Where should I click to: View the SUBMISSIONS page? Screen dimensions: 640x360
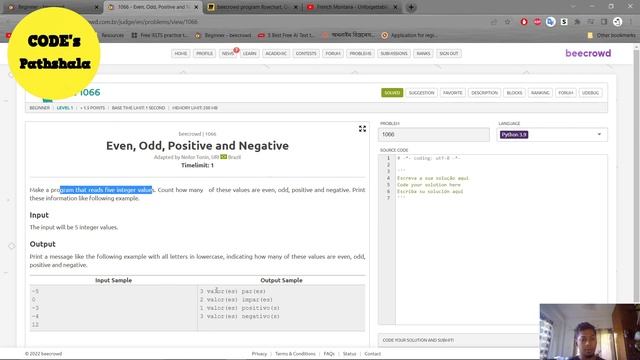click(x=394, y=53)
